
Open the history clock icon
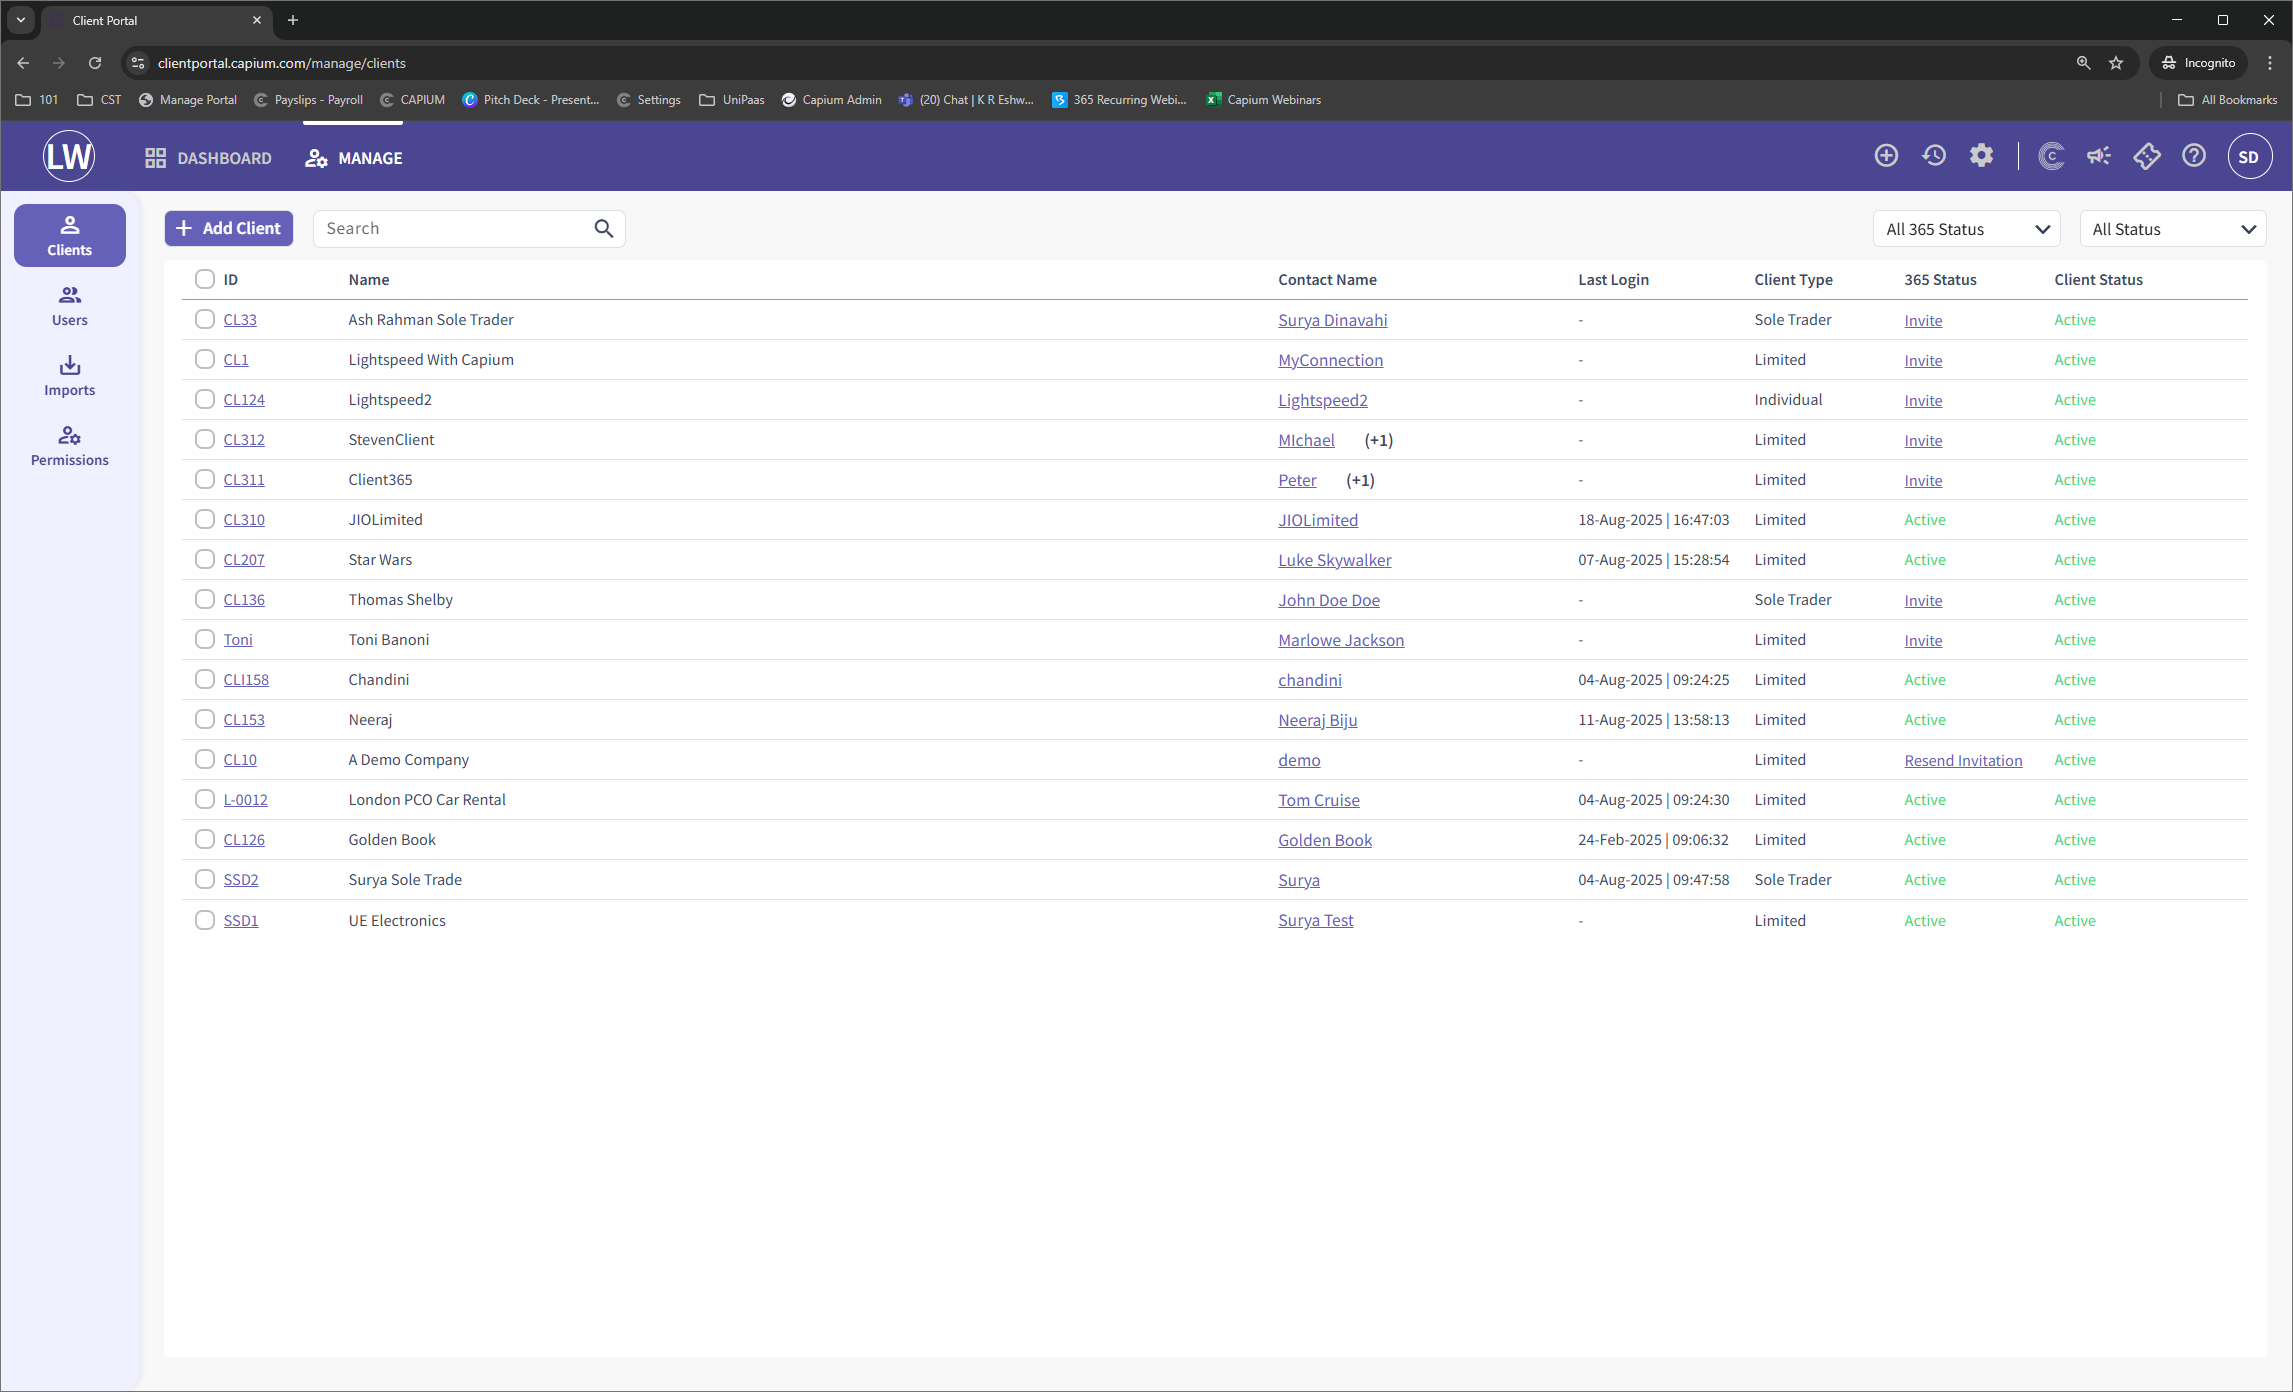click(1934, 156)
